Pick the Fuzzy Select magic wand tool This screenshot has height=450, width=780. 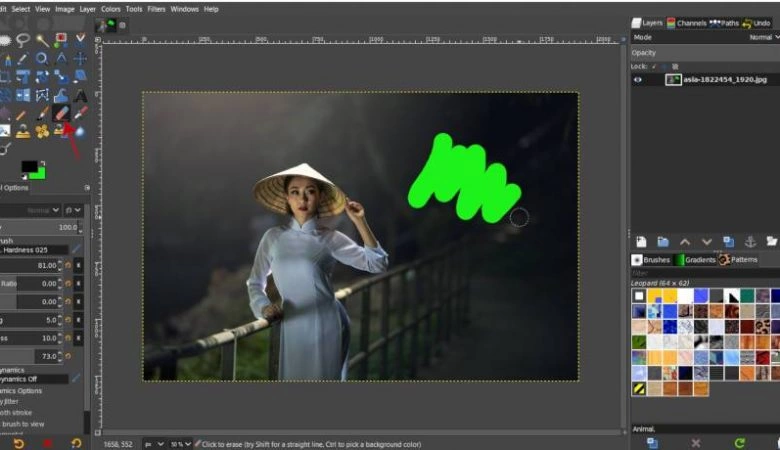42,41
